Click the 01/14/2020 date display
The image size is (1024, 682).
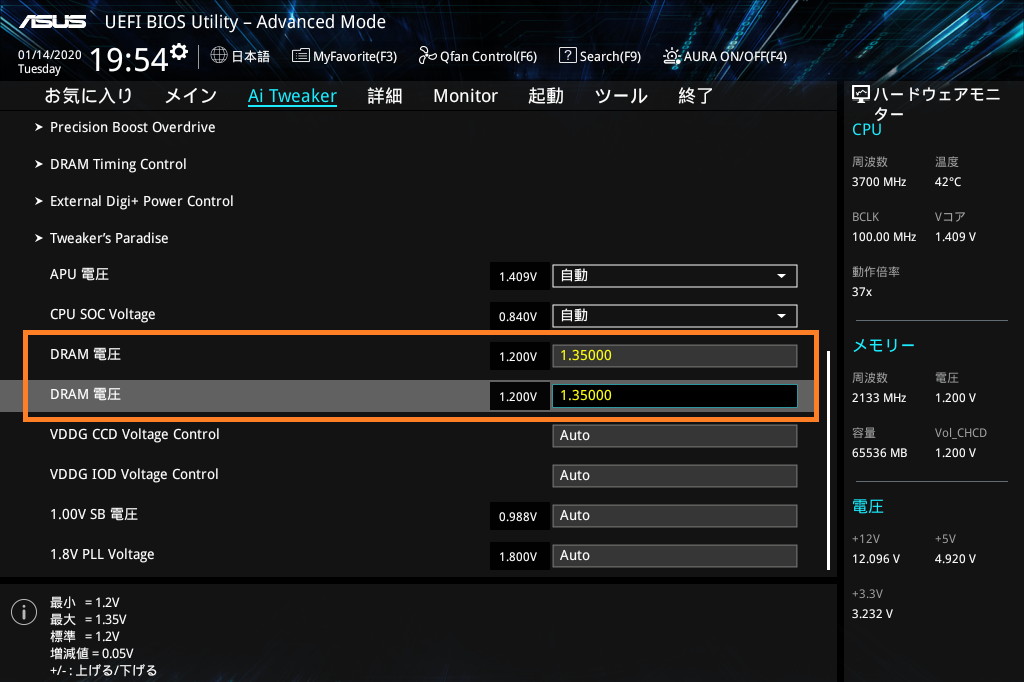tap(50, 55)
